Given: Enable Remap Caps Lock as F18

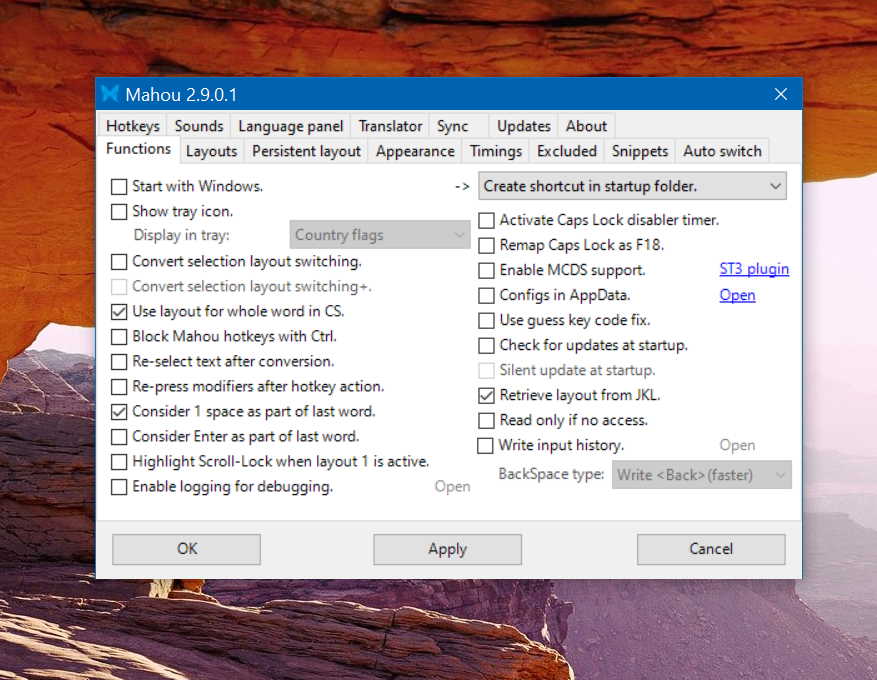Looking at the screenshot, I should [x=487, y=245].
